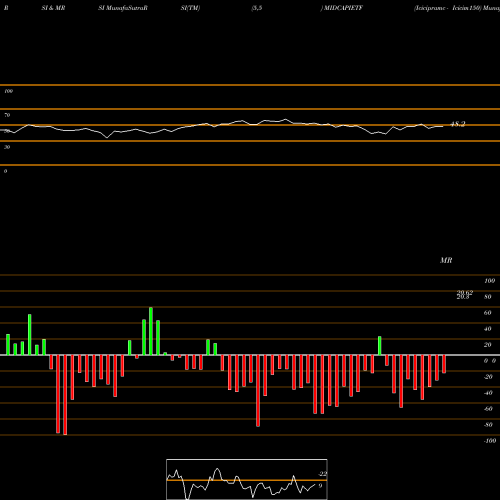The image size is (500, 500).
Task: Click the RSI 70 level label
Action: pyautogui.click(x=7, y=115)
